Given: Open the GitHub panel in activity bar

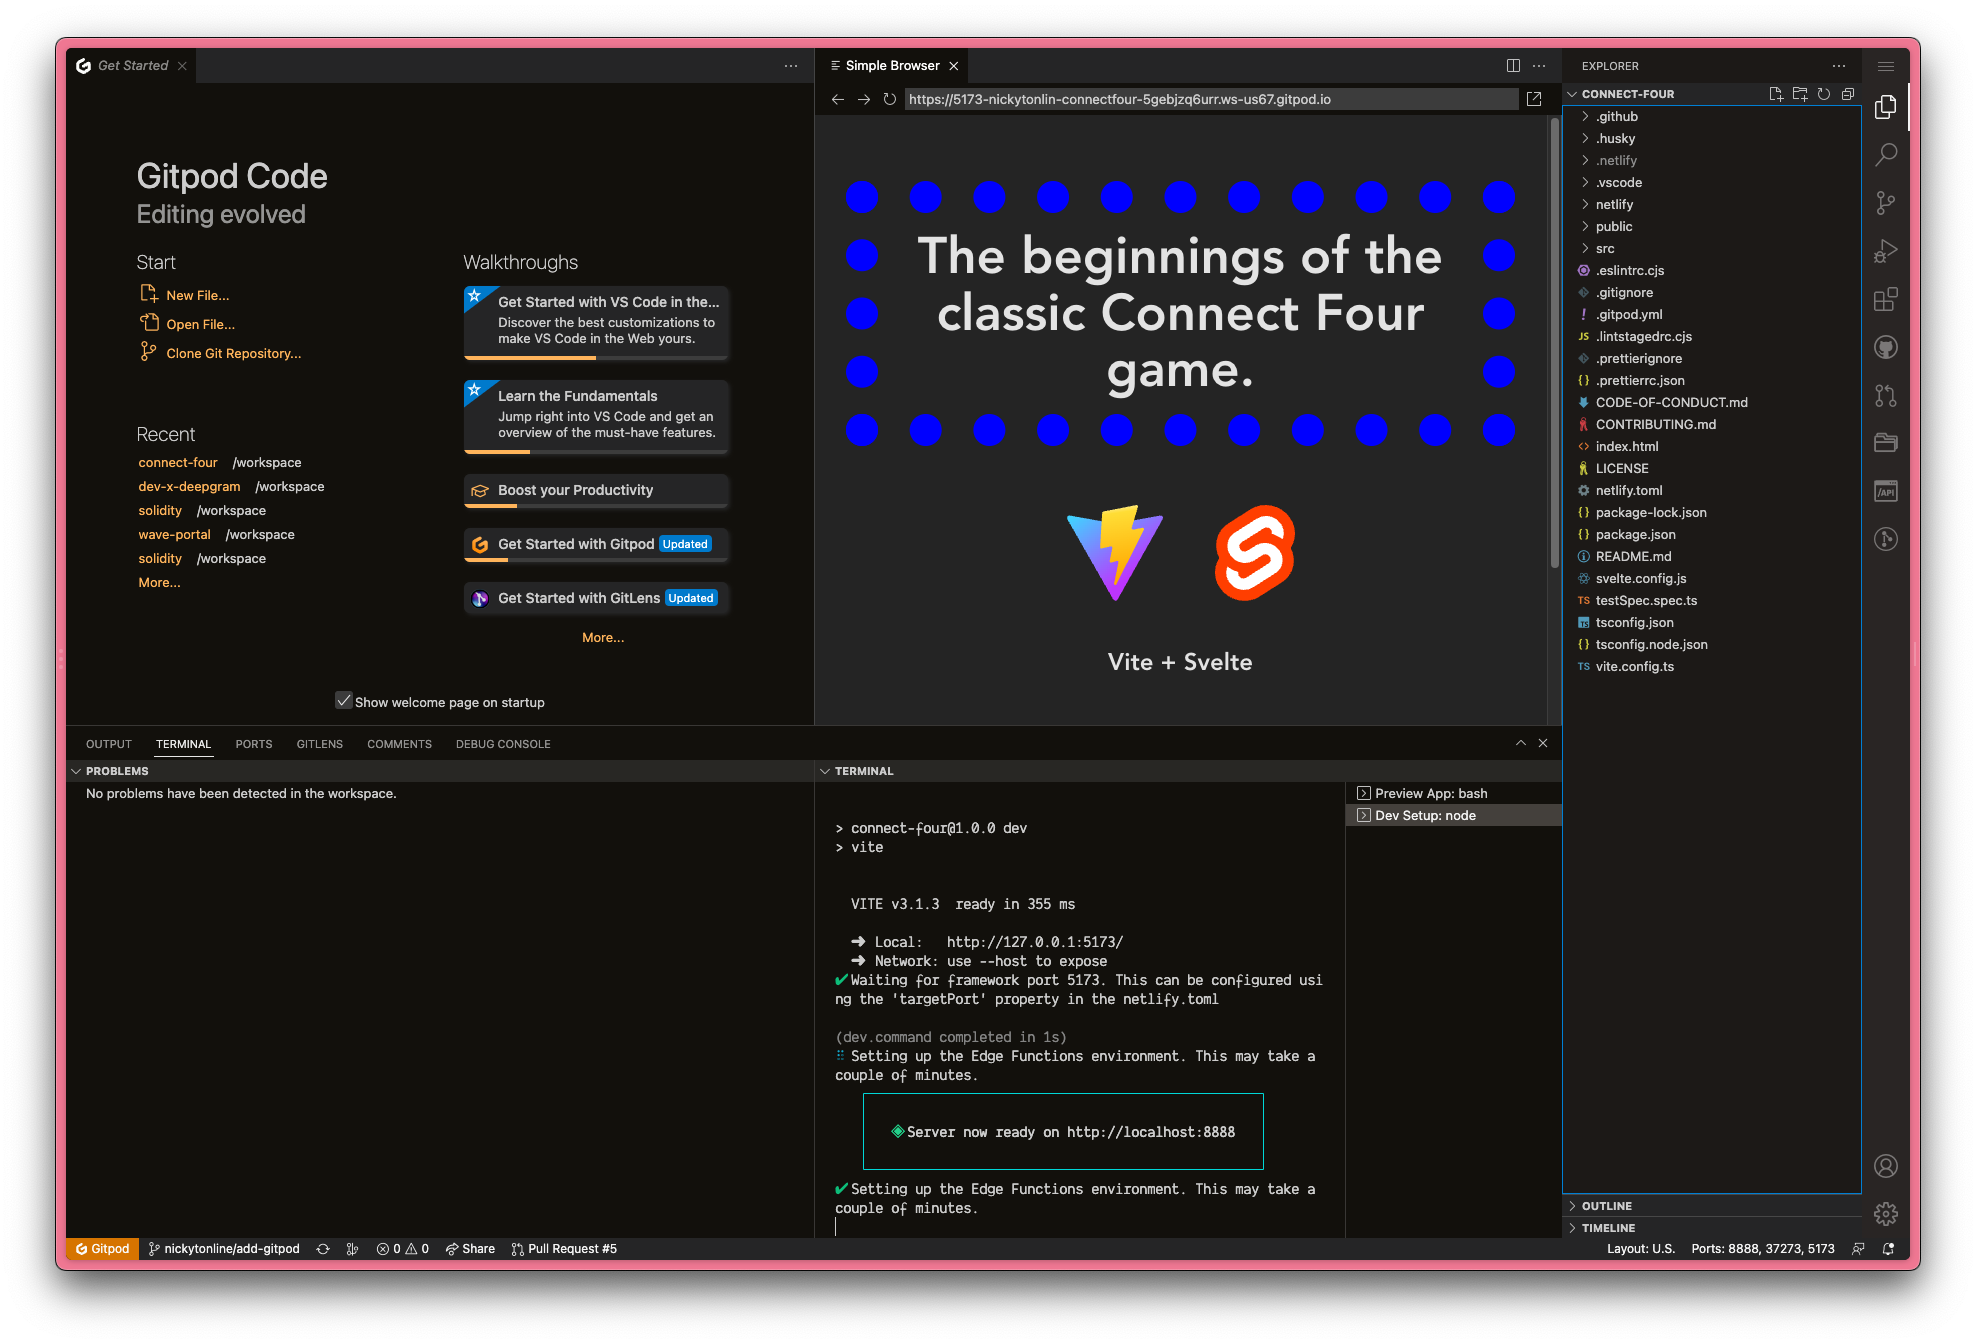Looking at the screenshot, I should 1885,347.
